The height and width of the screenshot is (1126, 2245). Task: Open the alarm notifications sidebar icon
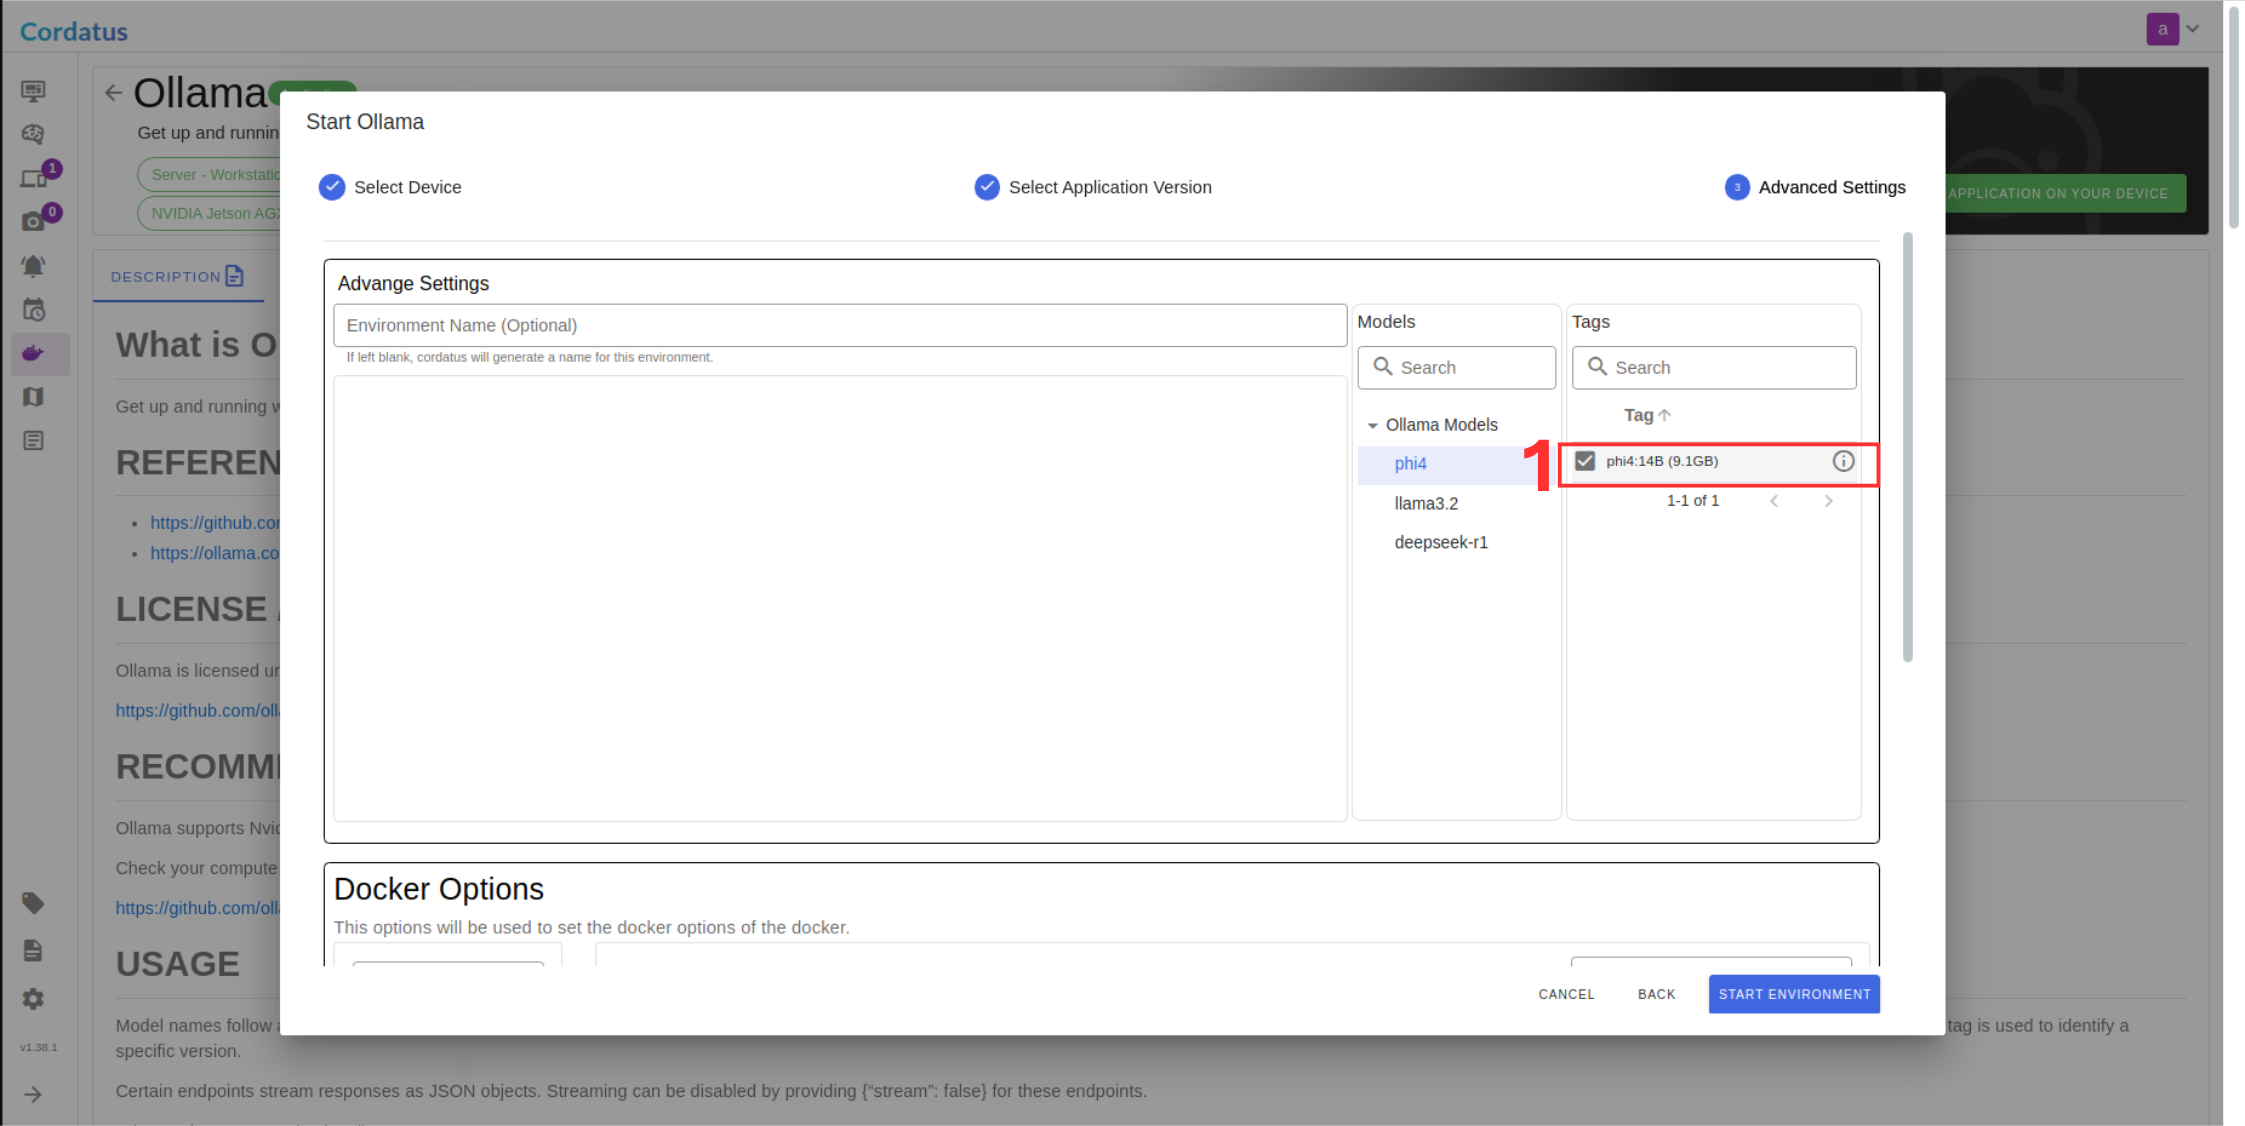(x=33, y=265)
